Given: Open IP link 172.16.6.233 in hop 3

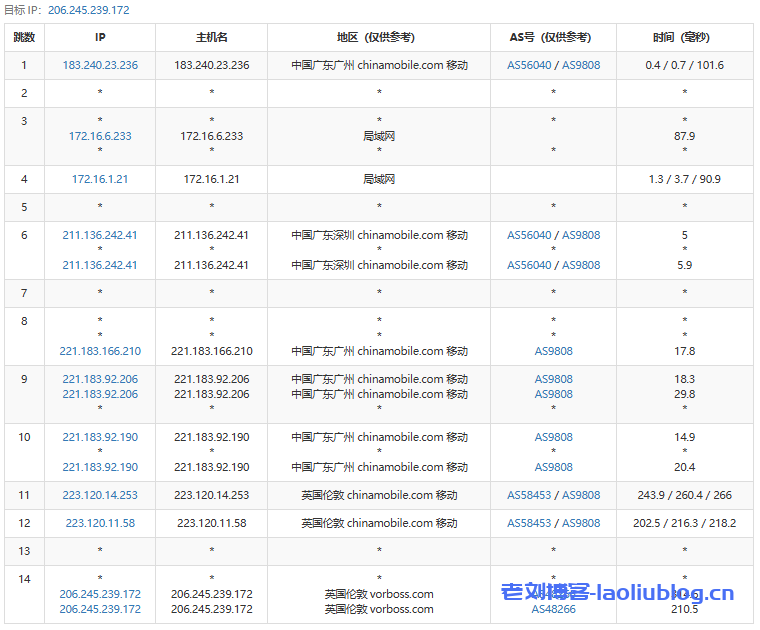Looking at the screenshot, I should point(100,136).
